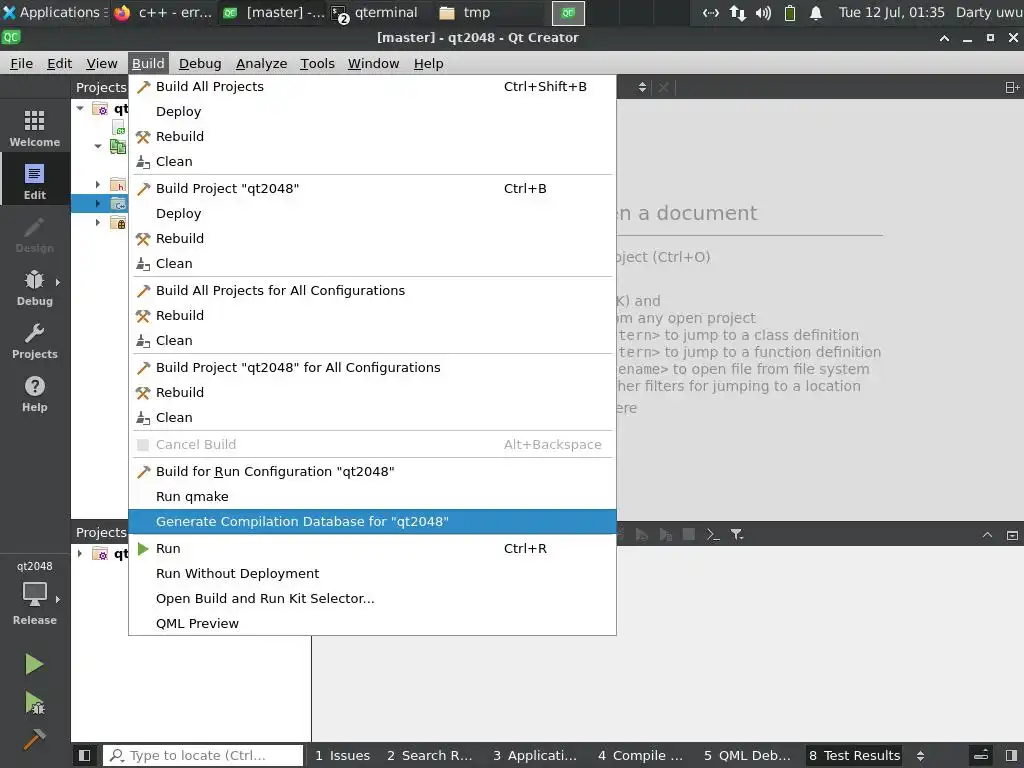The height and width of the screenshot is (768, 1024).
Task: Open the Tools menu
Action: click(317, 63)
